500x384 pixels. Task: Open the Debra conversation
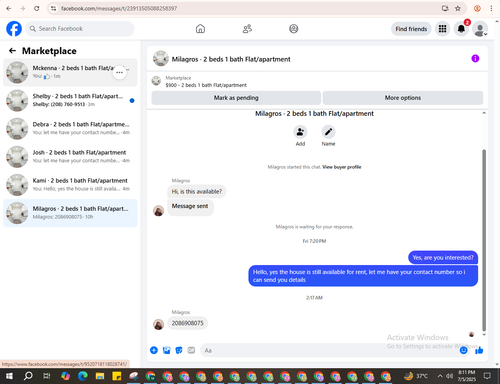click(70, 128)
